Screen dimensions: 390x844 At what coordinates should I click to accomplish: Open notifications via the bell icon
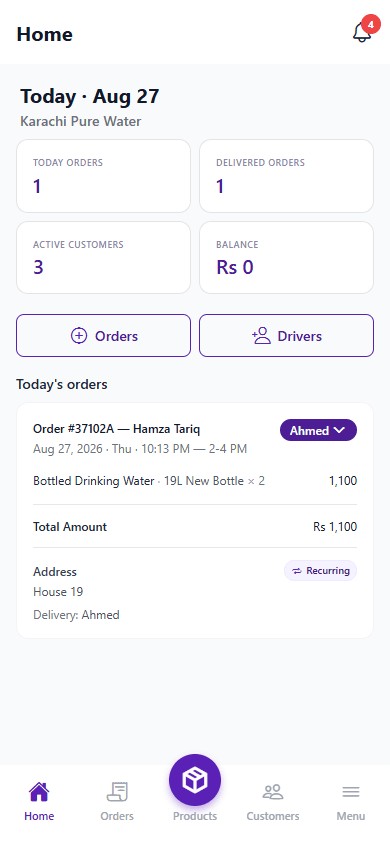click(362, 32)
